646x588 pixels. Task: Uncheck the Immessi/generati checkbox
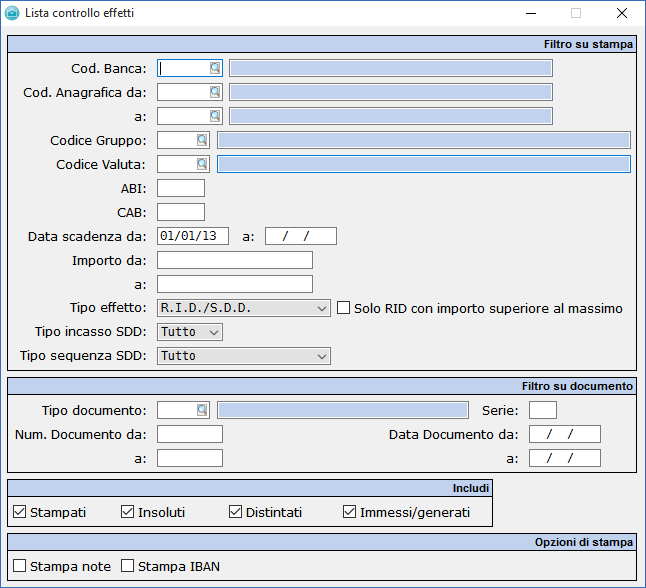point(349,512)
